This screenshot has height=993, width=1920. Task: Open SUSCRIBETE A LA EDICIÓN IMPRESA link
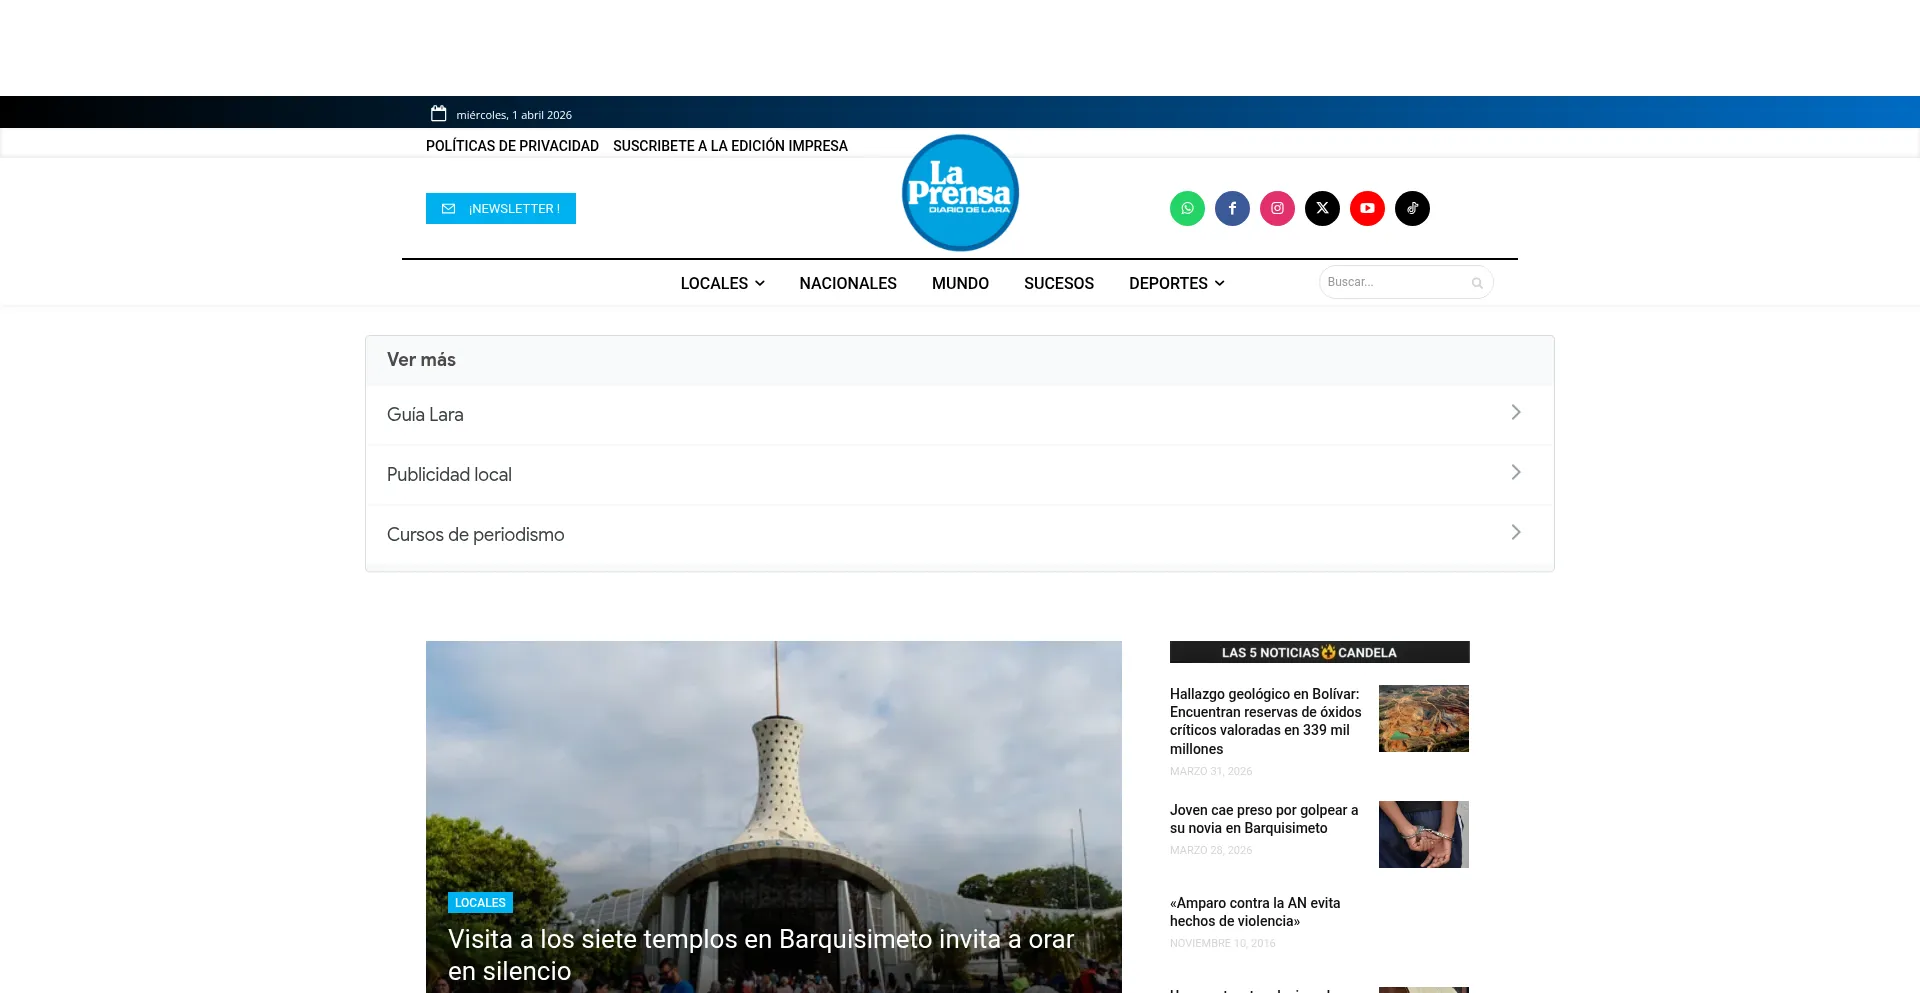[x=730, y=146]
